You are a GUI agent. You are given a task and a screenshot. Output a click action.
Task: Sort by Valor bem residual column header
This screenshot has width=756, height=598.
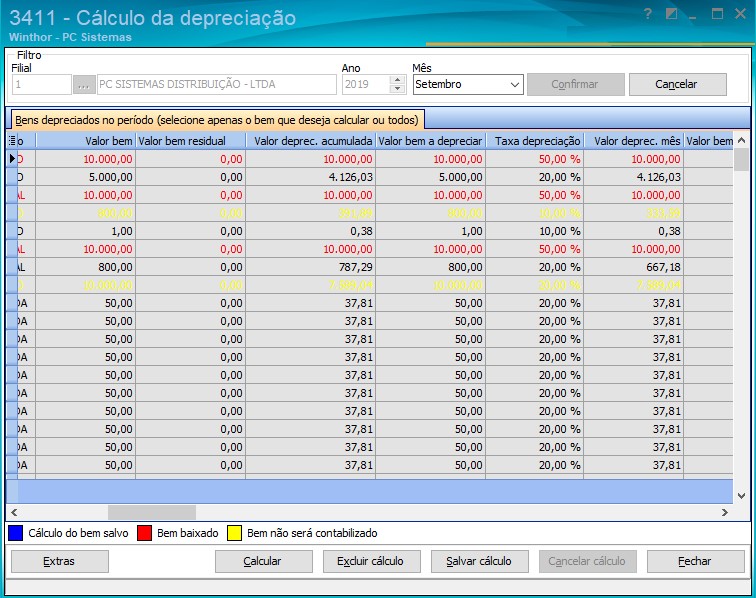point(190,141)
